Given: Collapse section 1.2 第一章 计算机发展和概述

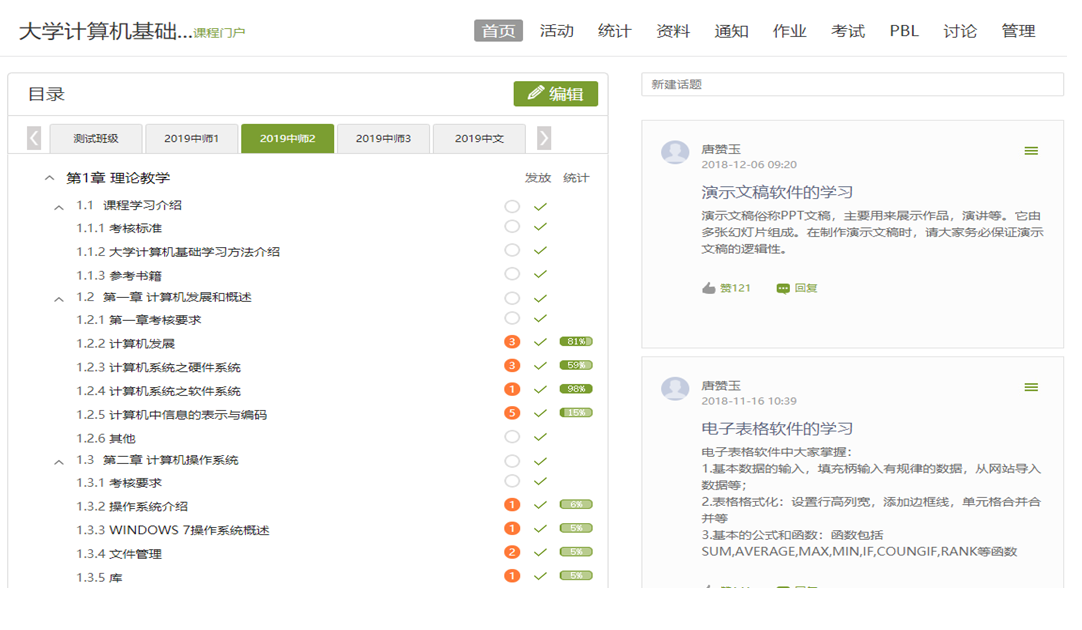Looking at the screenshot, I should point(59,298).
